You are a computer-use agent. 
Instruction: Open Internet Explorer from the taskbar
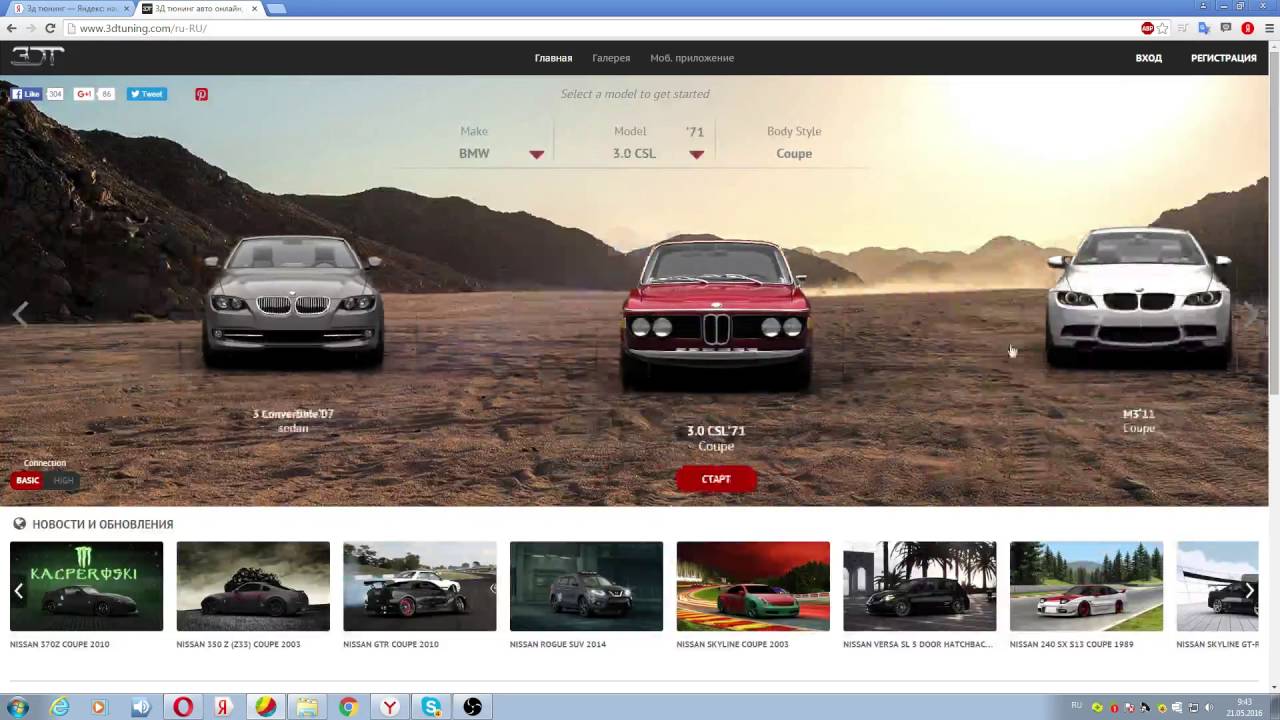(60, 707)
